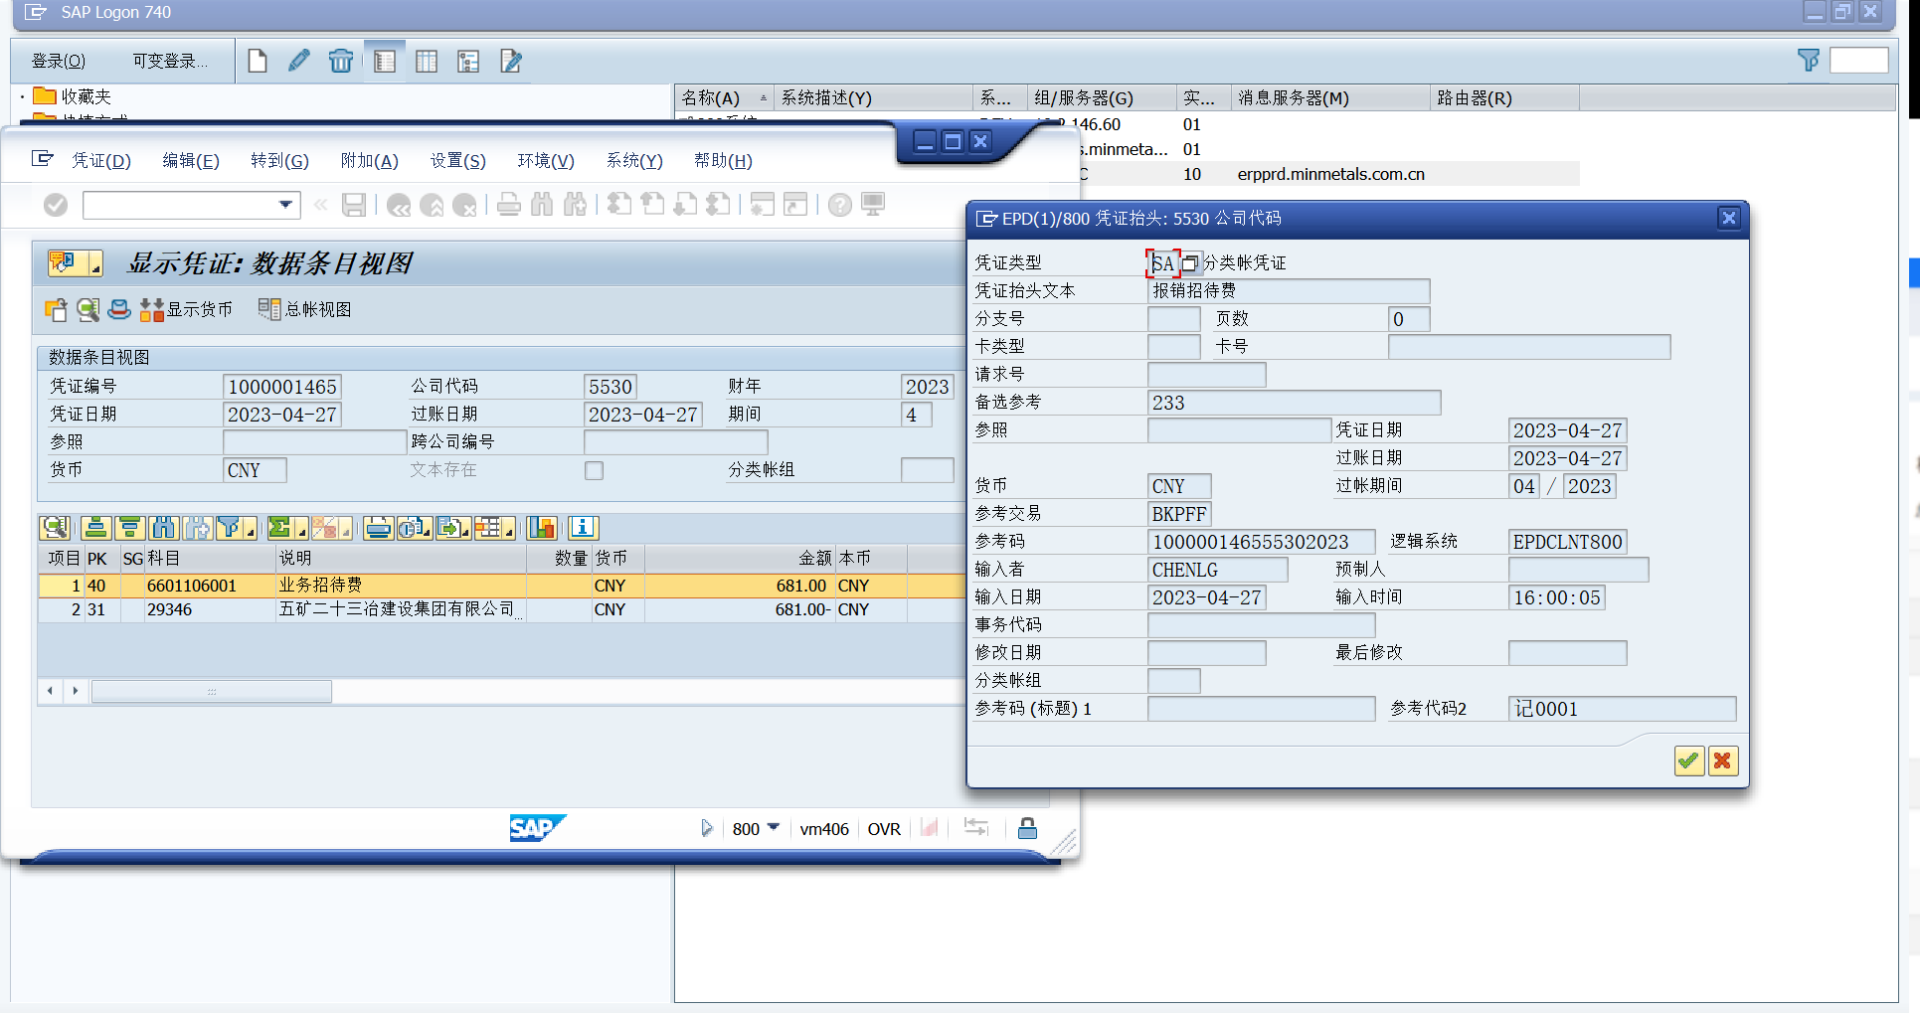Screen dimensions: 1920x1013
Task: Click the graphic chart icon in table toolbar
Action: tap(542, 528)
